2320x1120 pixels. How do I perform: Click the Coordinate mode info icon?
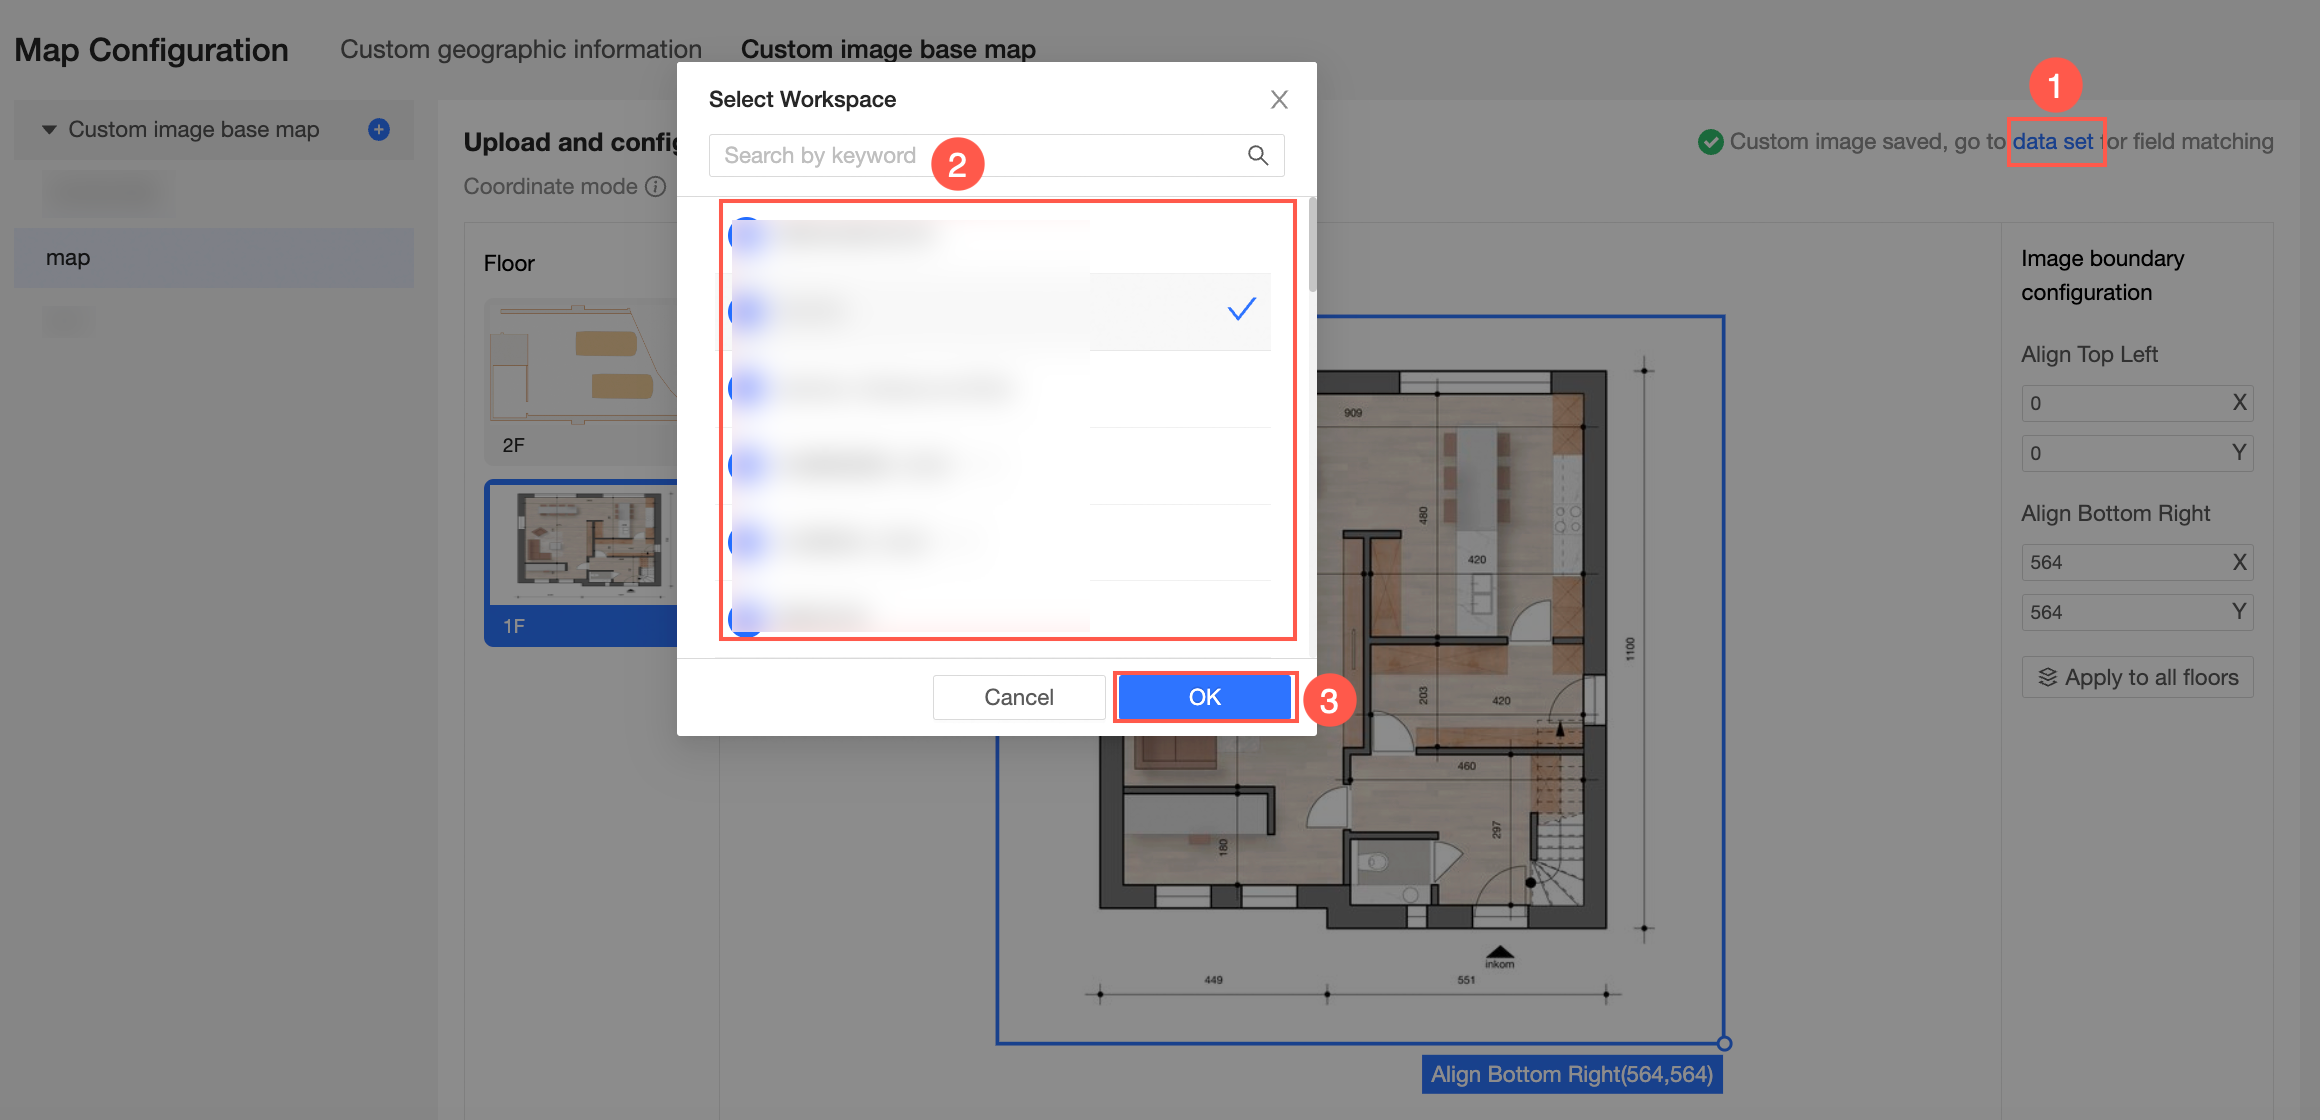[656, 187]
